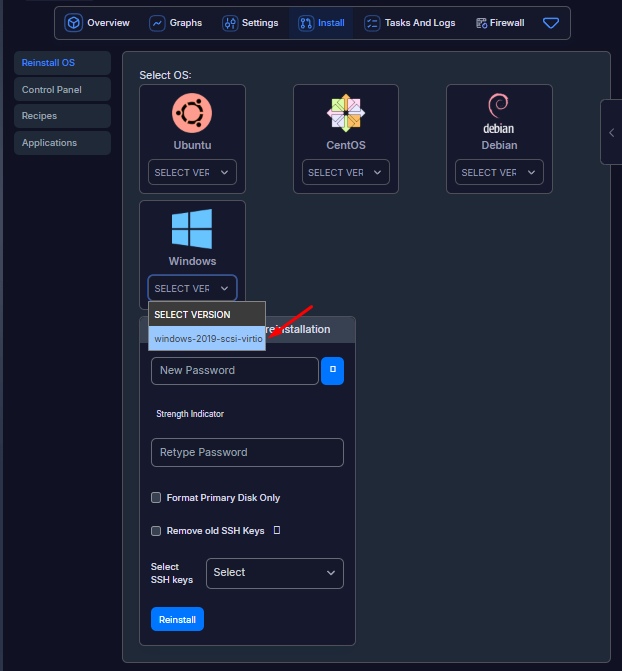Focus the New Password field
Screen dimensions: 622x671
pos(234,371)
